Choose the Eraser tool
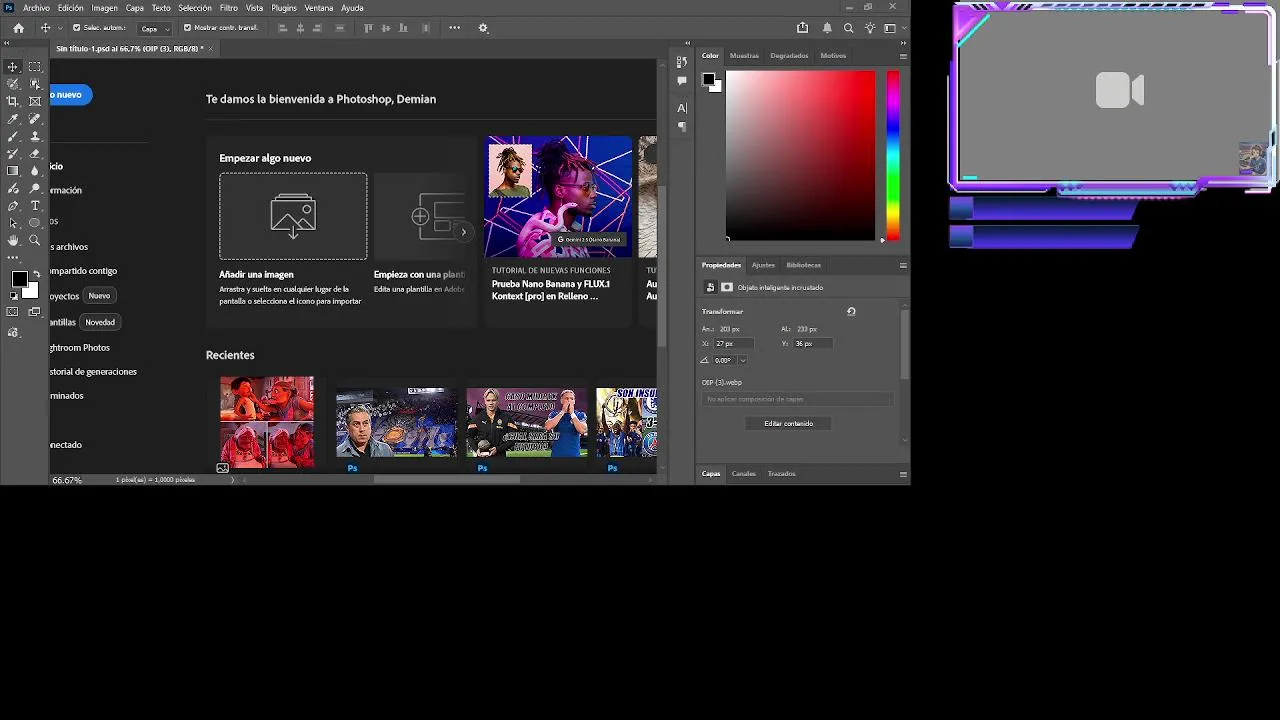 click(x=35, y=154)
